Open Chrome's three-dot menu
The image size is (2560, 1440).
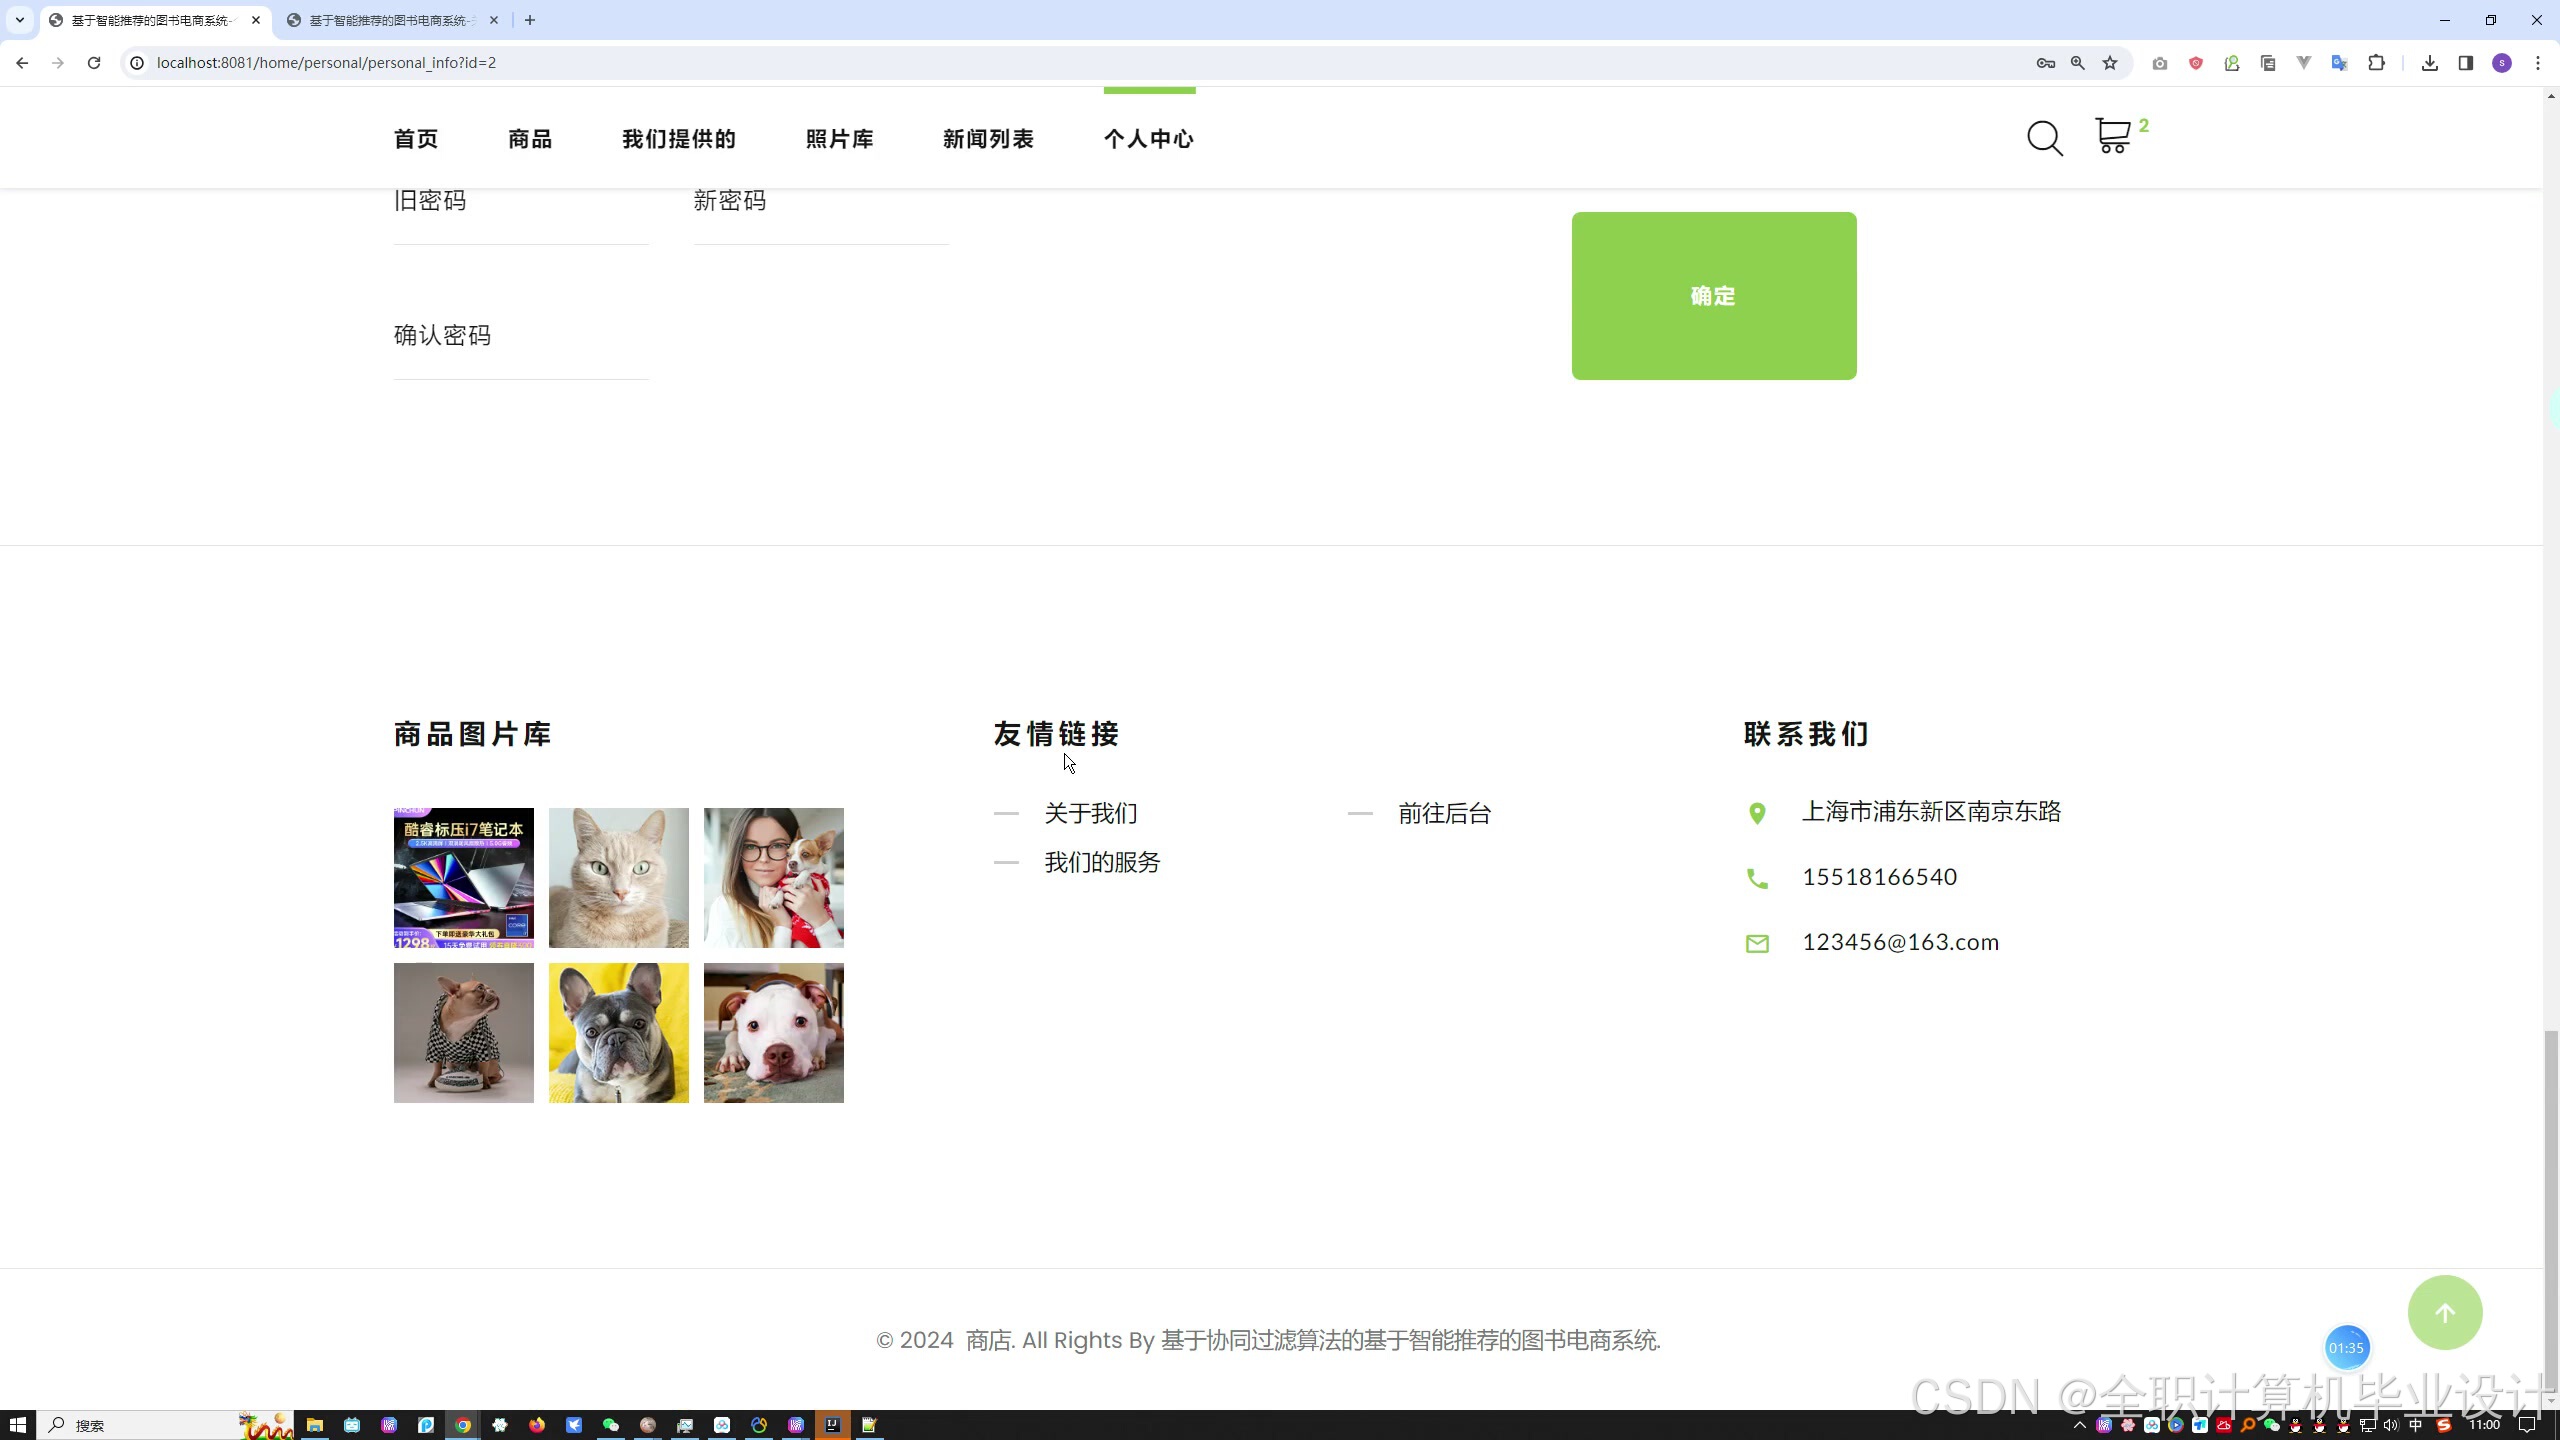tap(2537, 63)
